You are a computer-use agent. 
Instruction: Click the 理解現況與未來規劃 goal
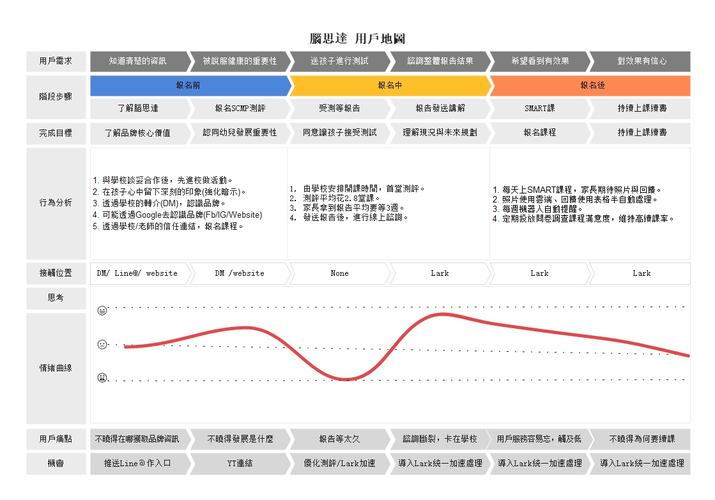tap(440, 133)
